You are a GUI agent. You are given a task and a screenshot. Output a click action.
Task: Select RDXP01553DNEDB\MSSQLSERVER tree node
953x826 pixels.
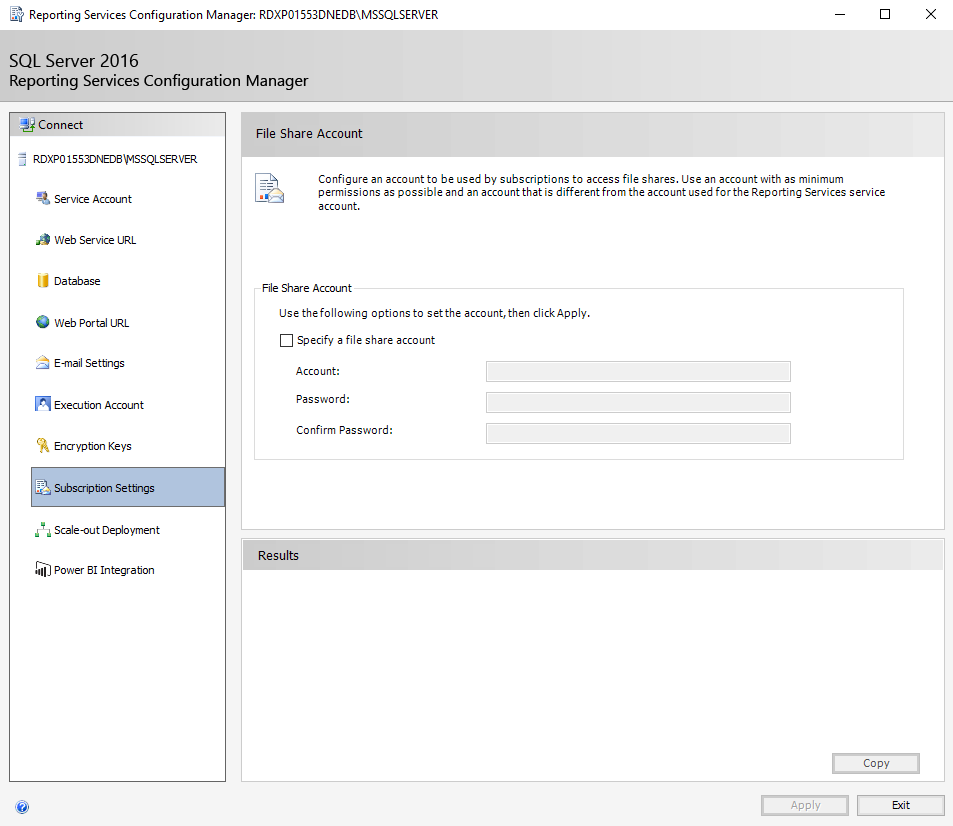tap(115, 159)
